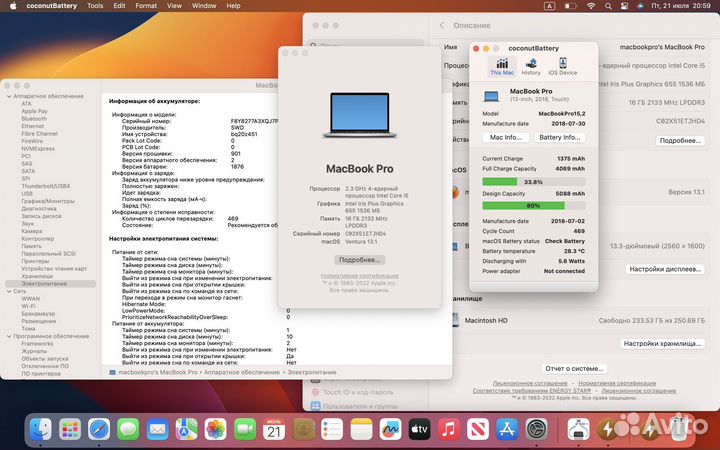Image resolution: width=720 pixels, height=450 pixels.
Task: Open the Tools menu
Action: point(95,6)
